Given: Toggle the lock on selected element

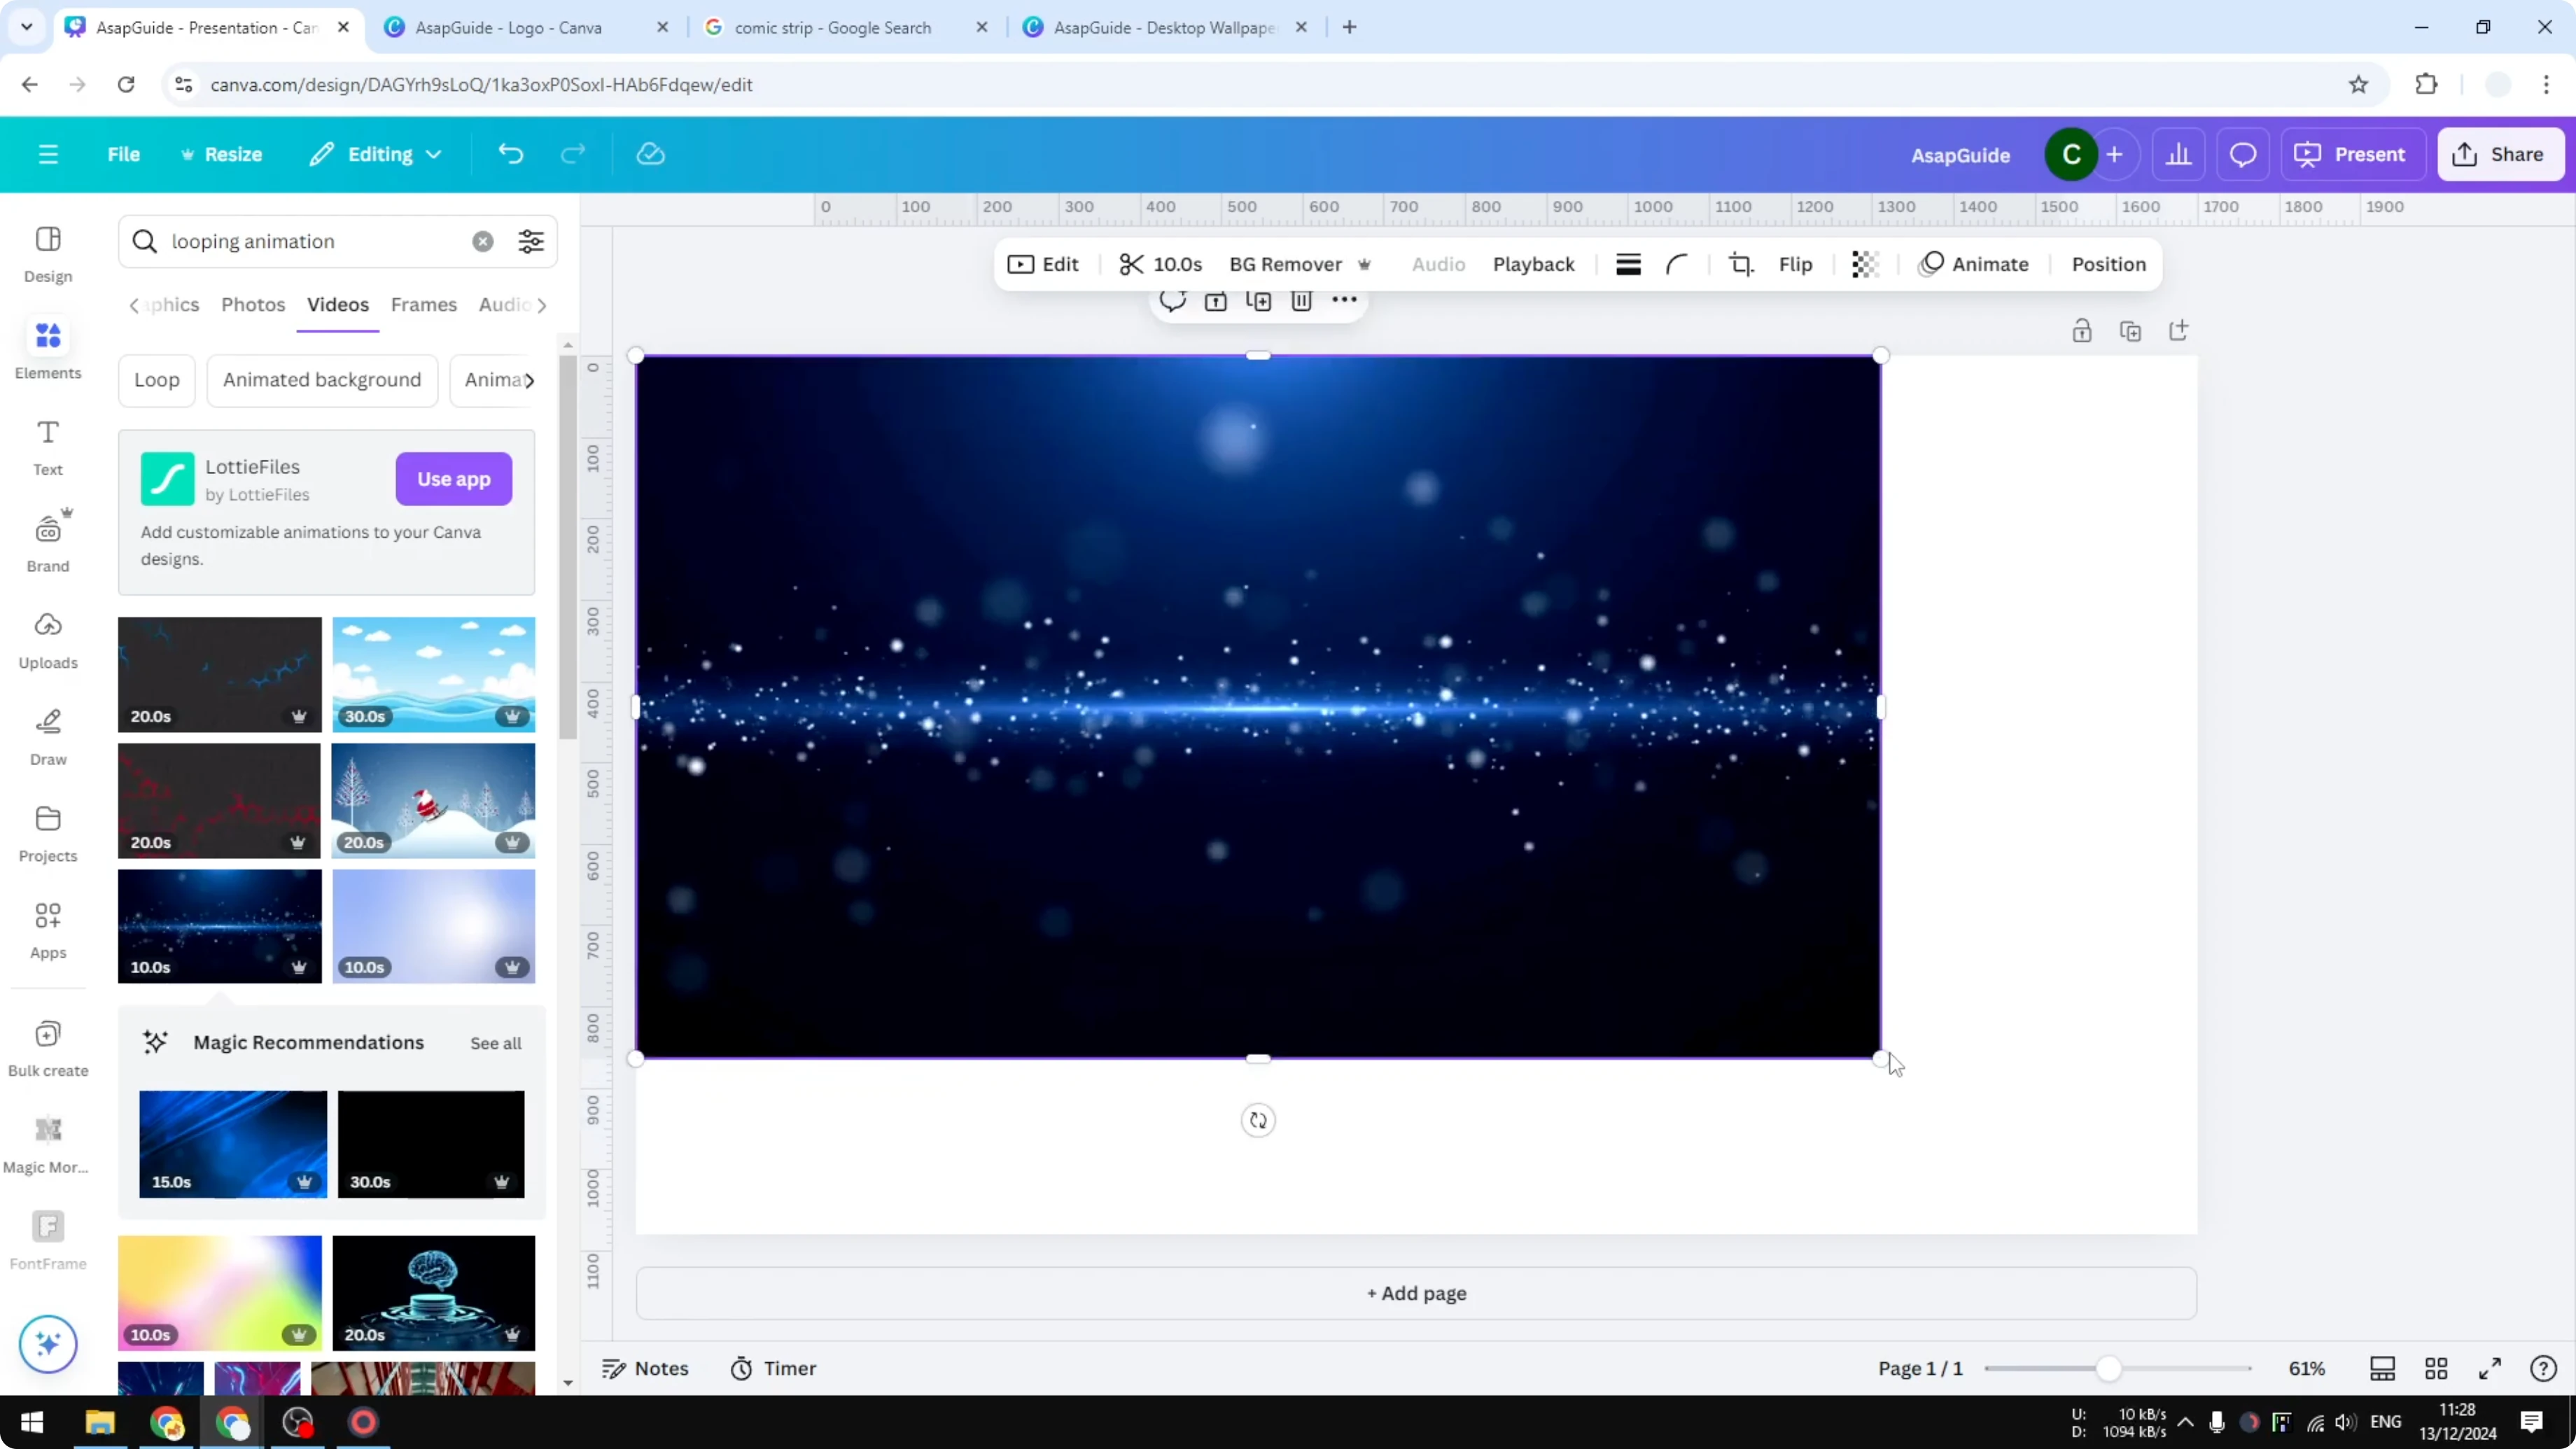Looking at the screenshot, I should tap(2082, 330).
